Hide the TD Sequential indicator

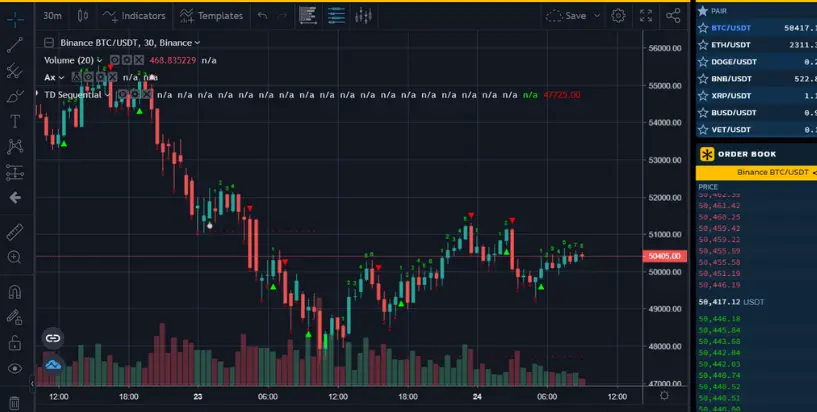point(123,95)
